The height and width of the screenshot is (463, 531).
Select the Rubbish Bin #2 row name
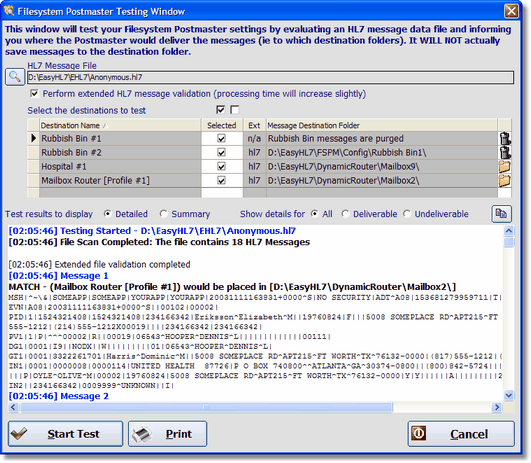[x=120, y=152]
